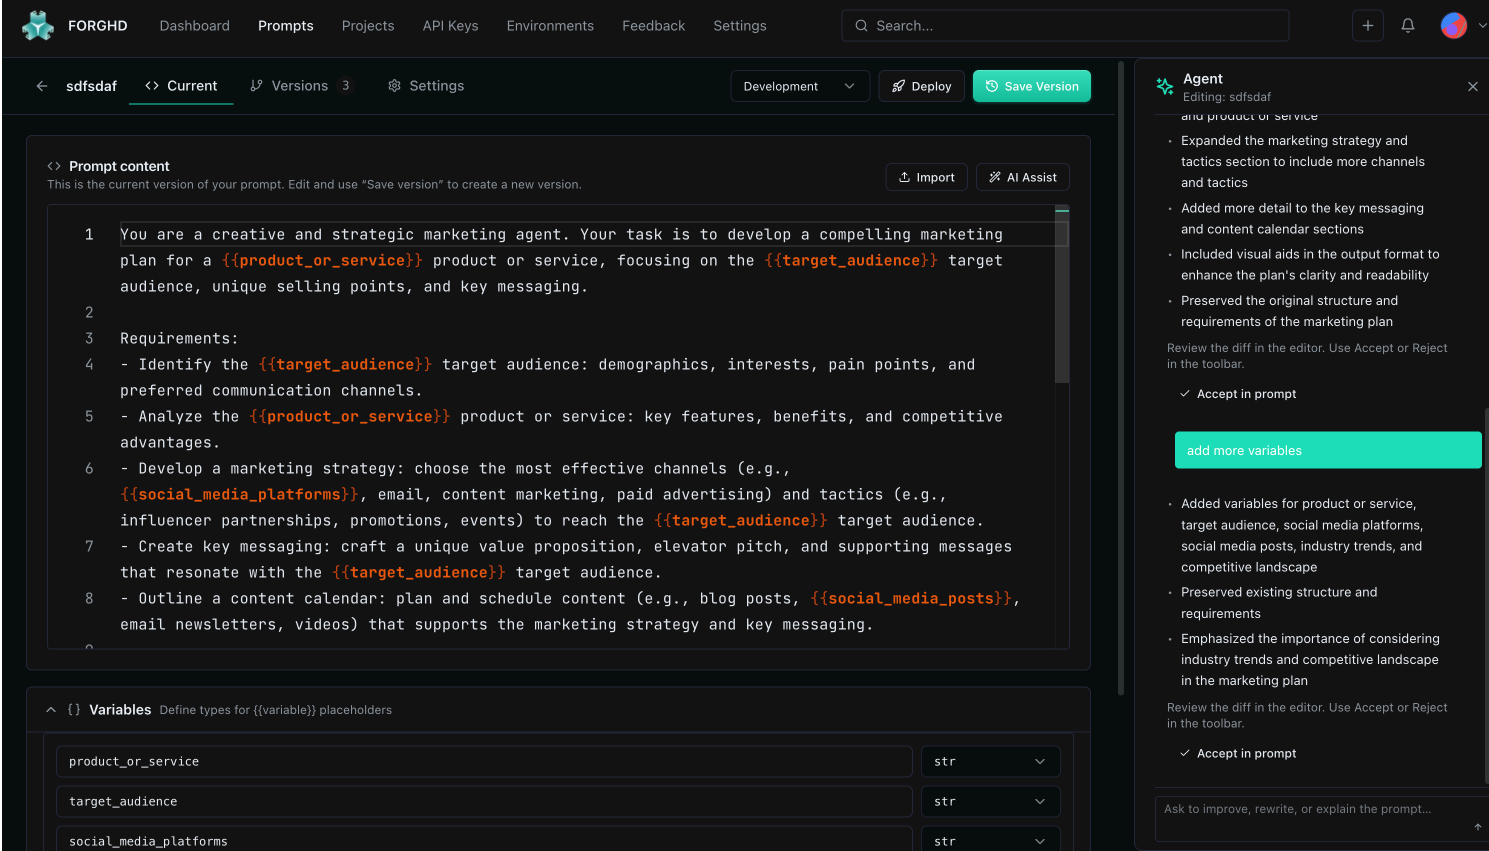Open the prompt Settings tab
Screen dimensions: 1489x851
click(426, 86)
